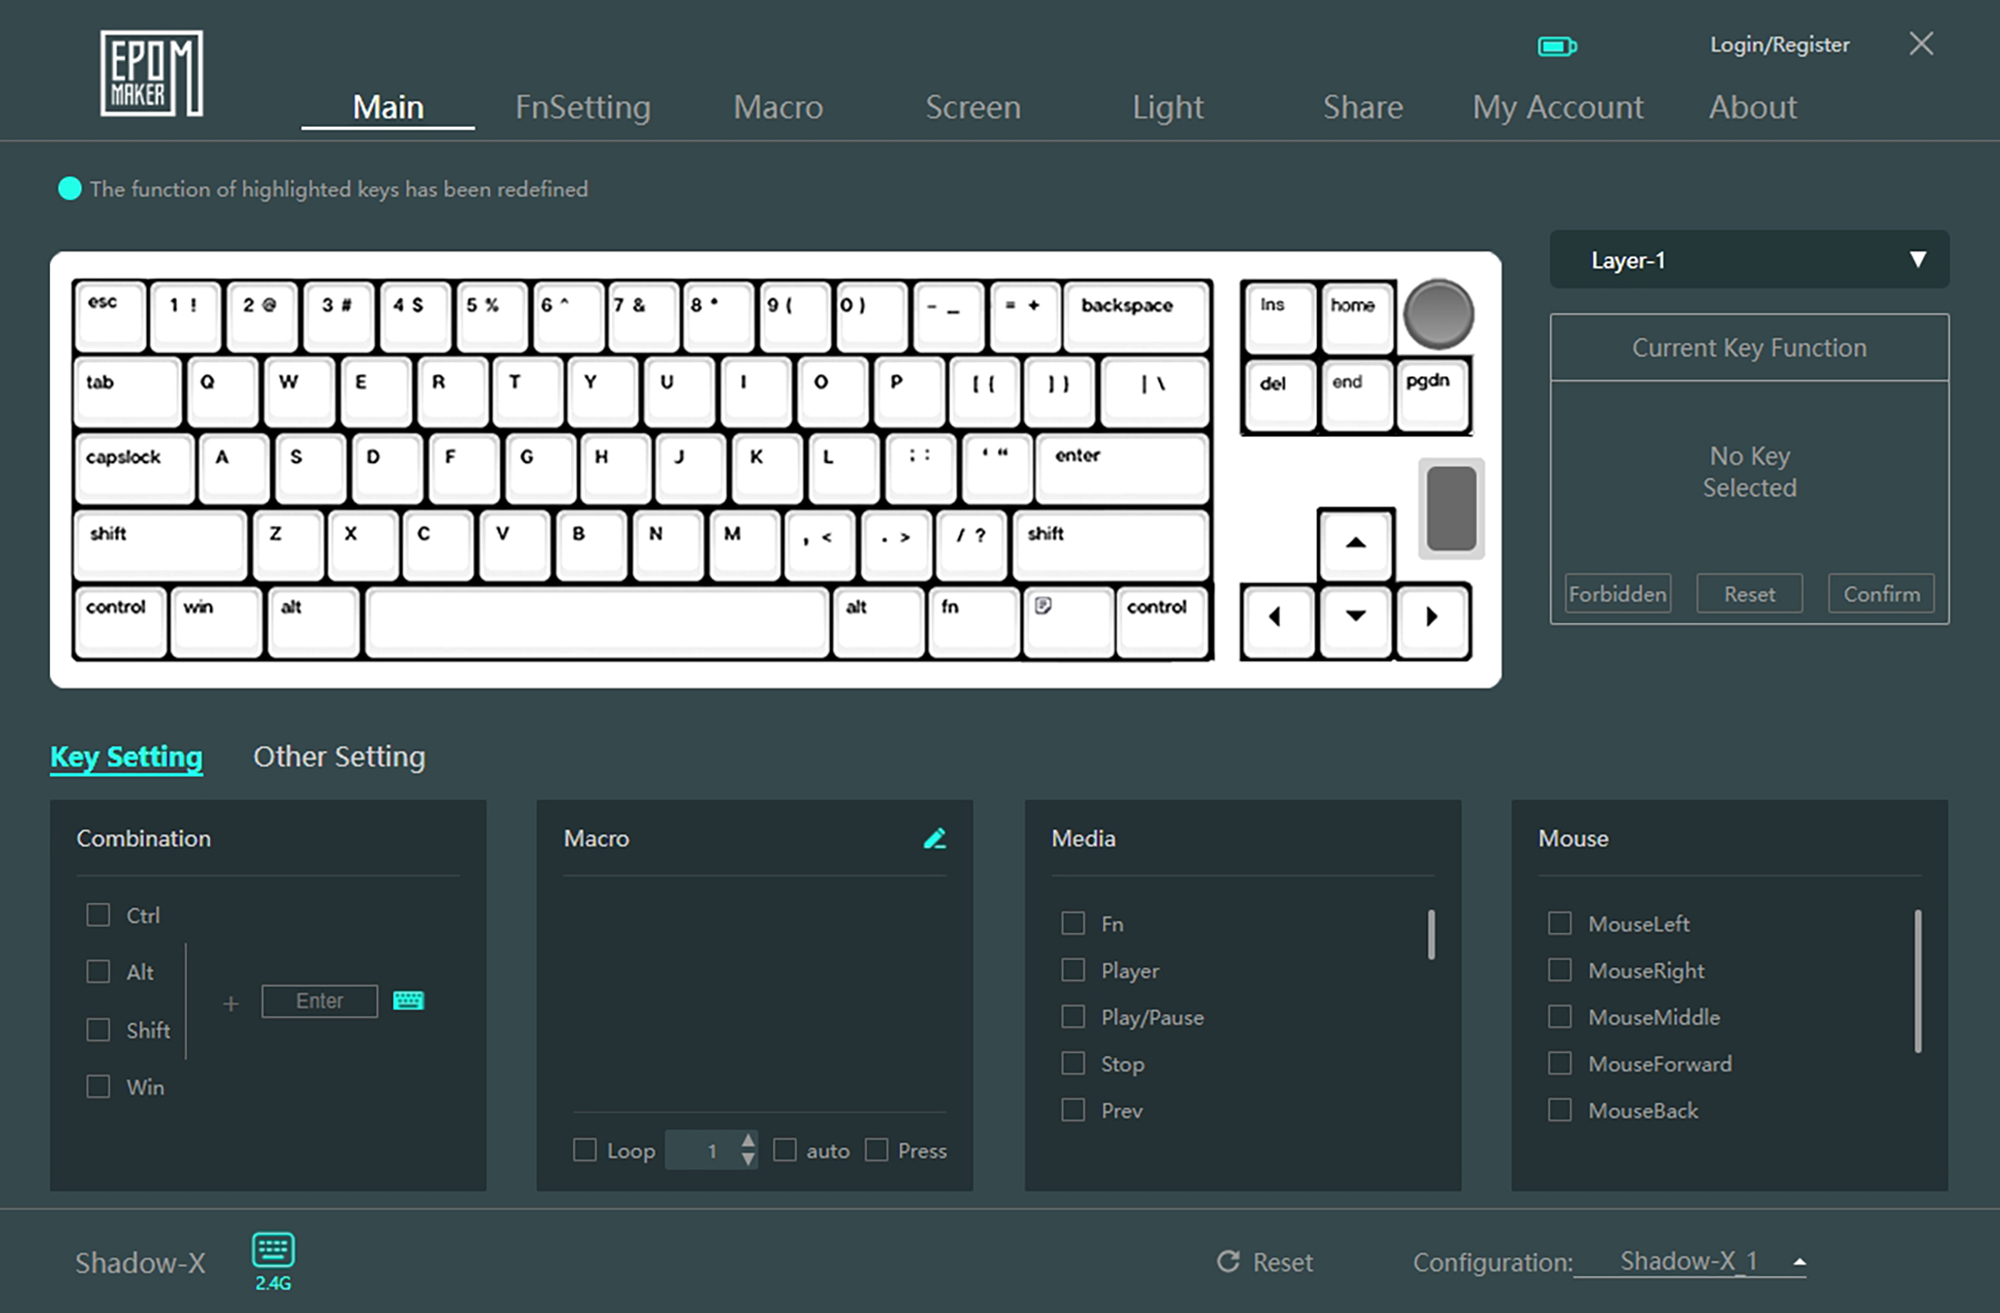Click the circular Reset icon at bottom
Screen dimensions: 2000x1313
pyautogui.click(x=1228, y=1262)
